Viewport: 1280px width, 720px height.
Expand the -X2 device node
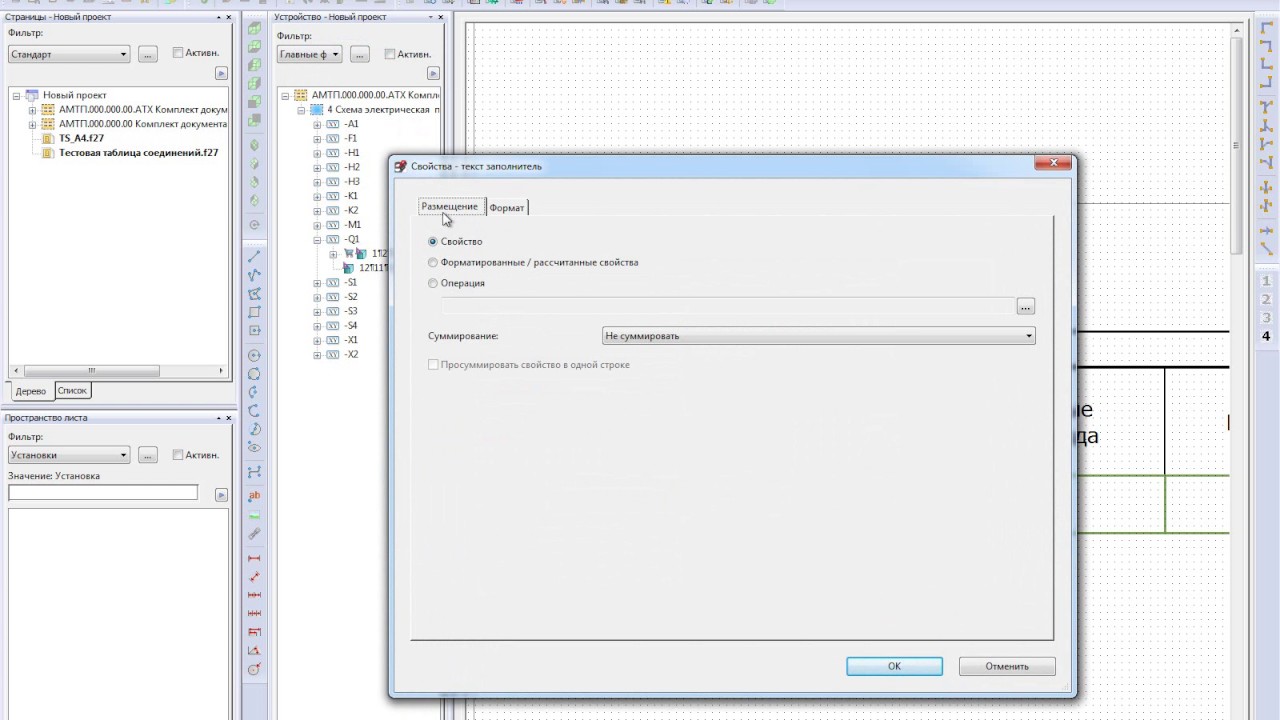tap(317, 355)
